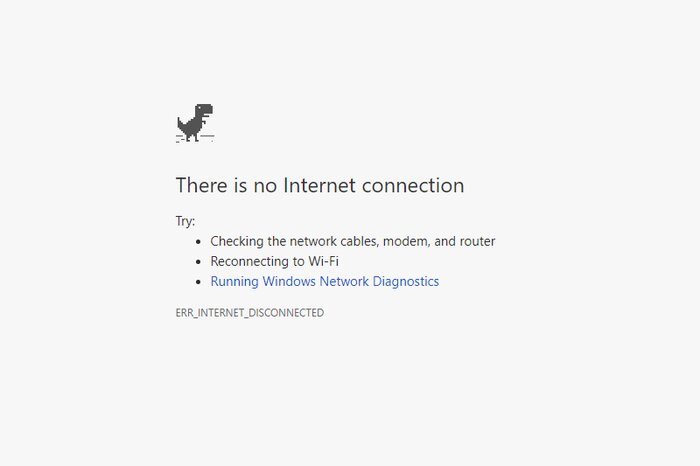Screen dimensions: 700x466
Task: Click the word 'Diagnostics' in the blue link
Action: point(406,282)
